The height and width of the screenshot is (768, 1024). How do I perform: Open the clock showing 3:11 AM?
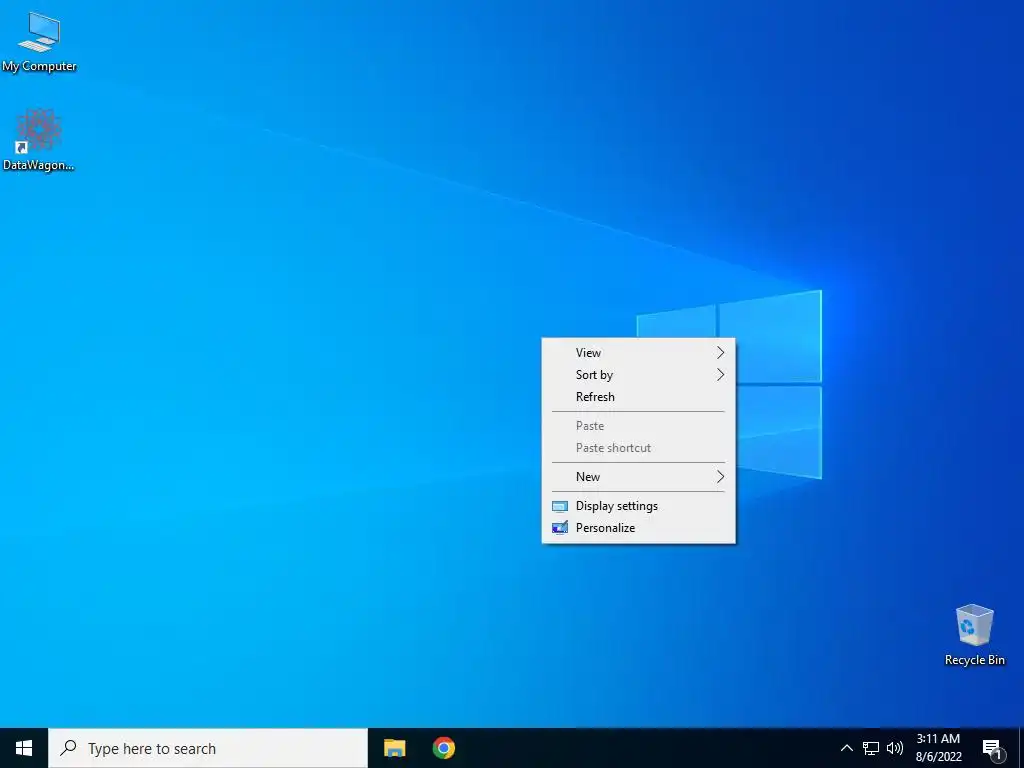point(938,748)
